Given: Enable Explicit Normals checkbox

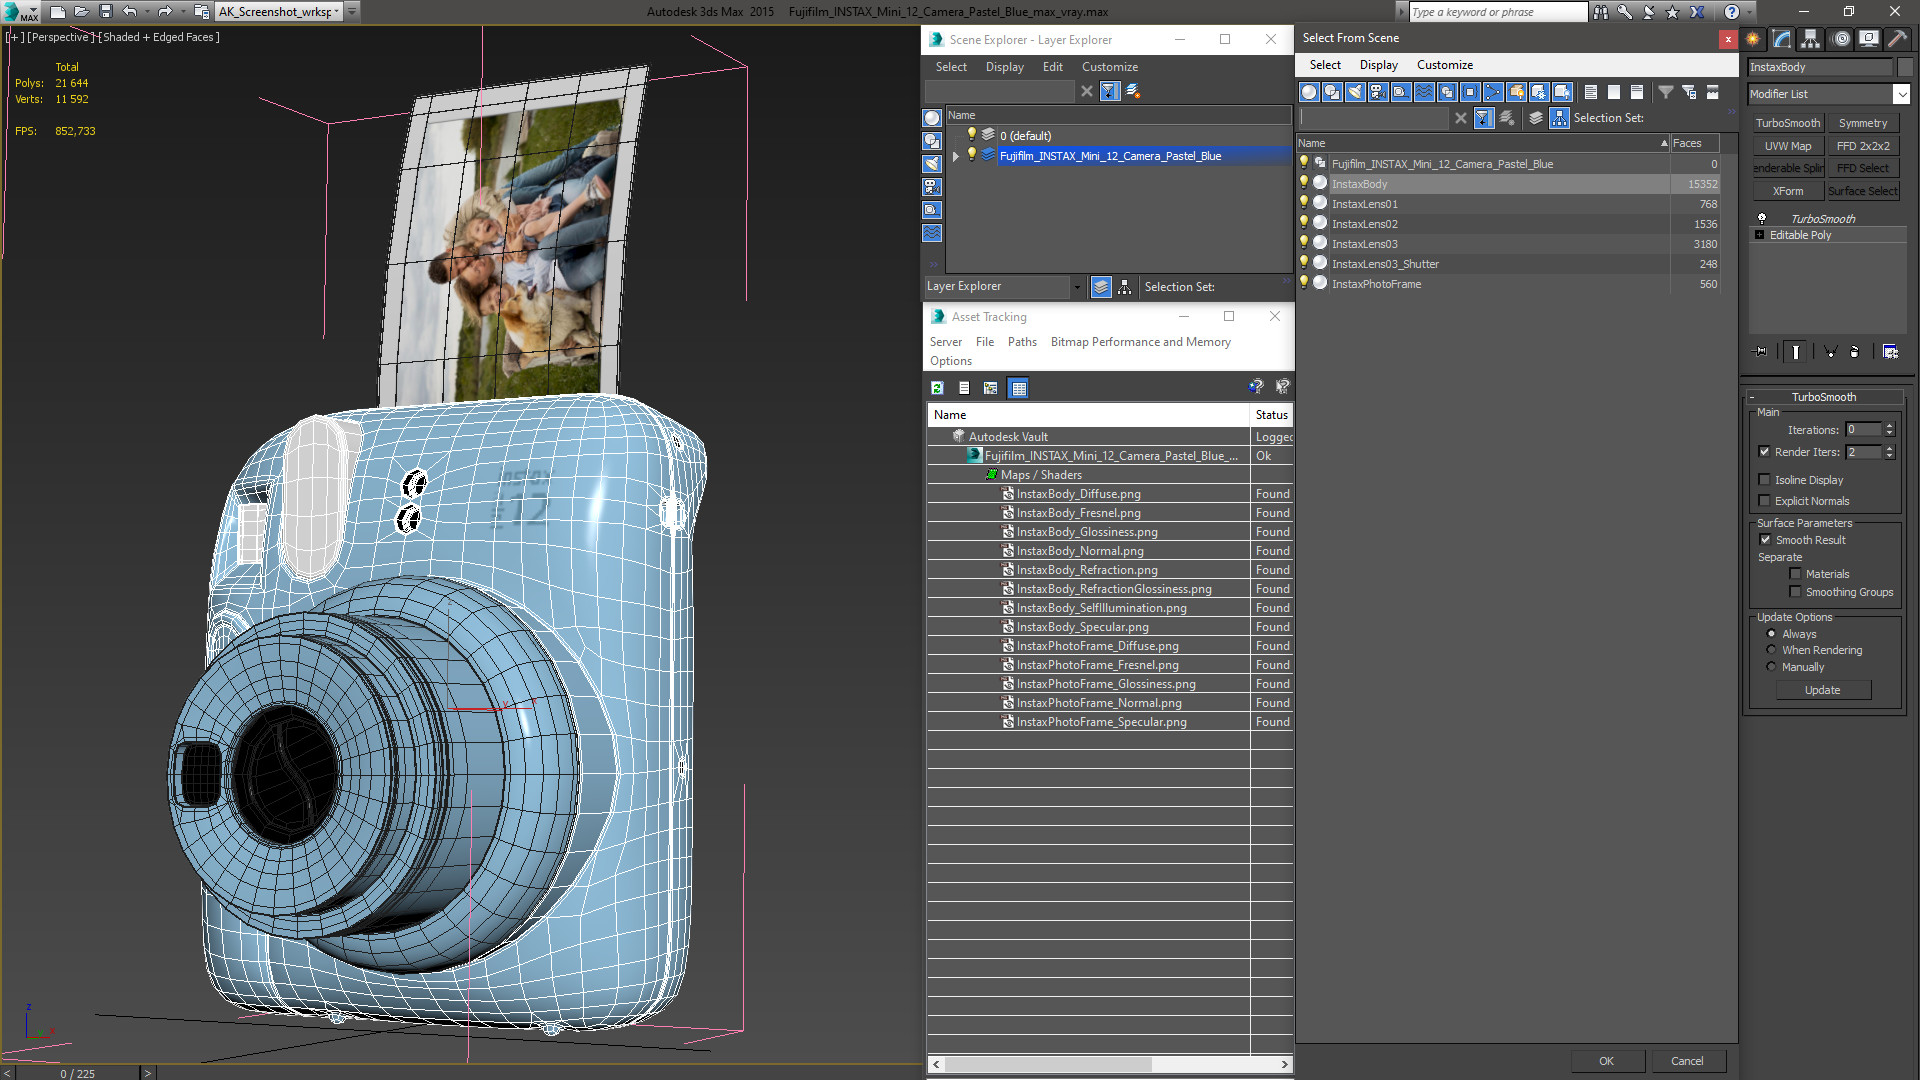Looking at the screenshot, I should click(x=1765, y=501).
